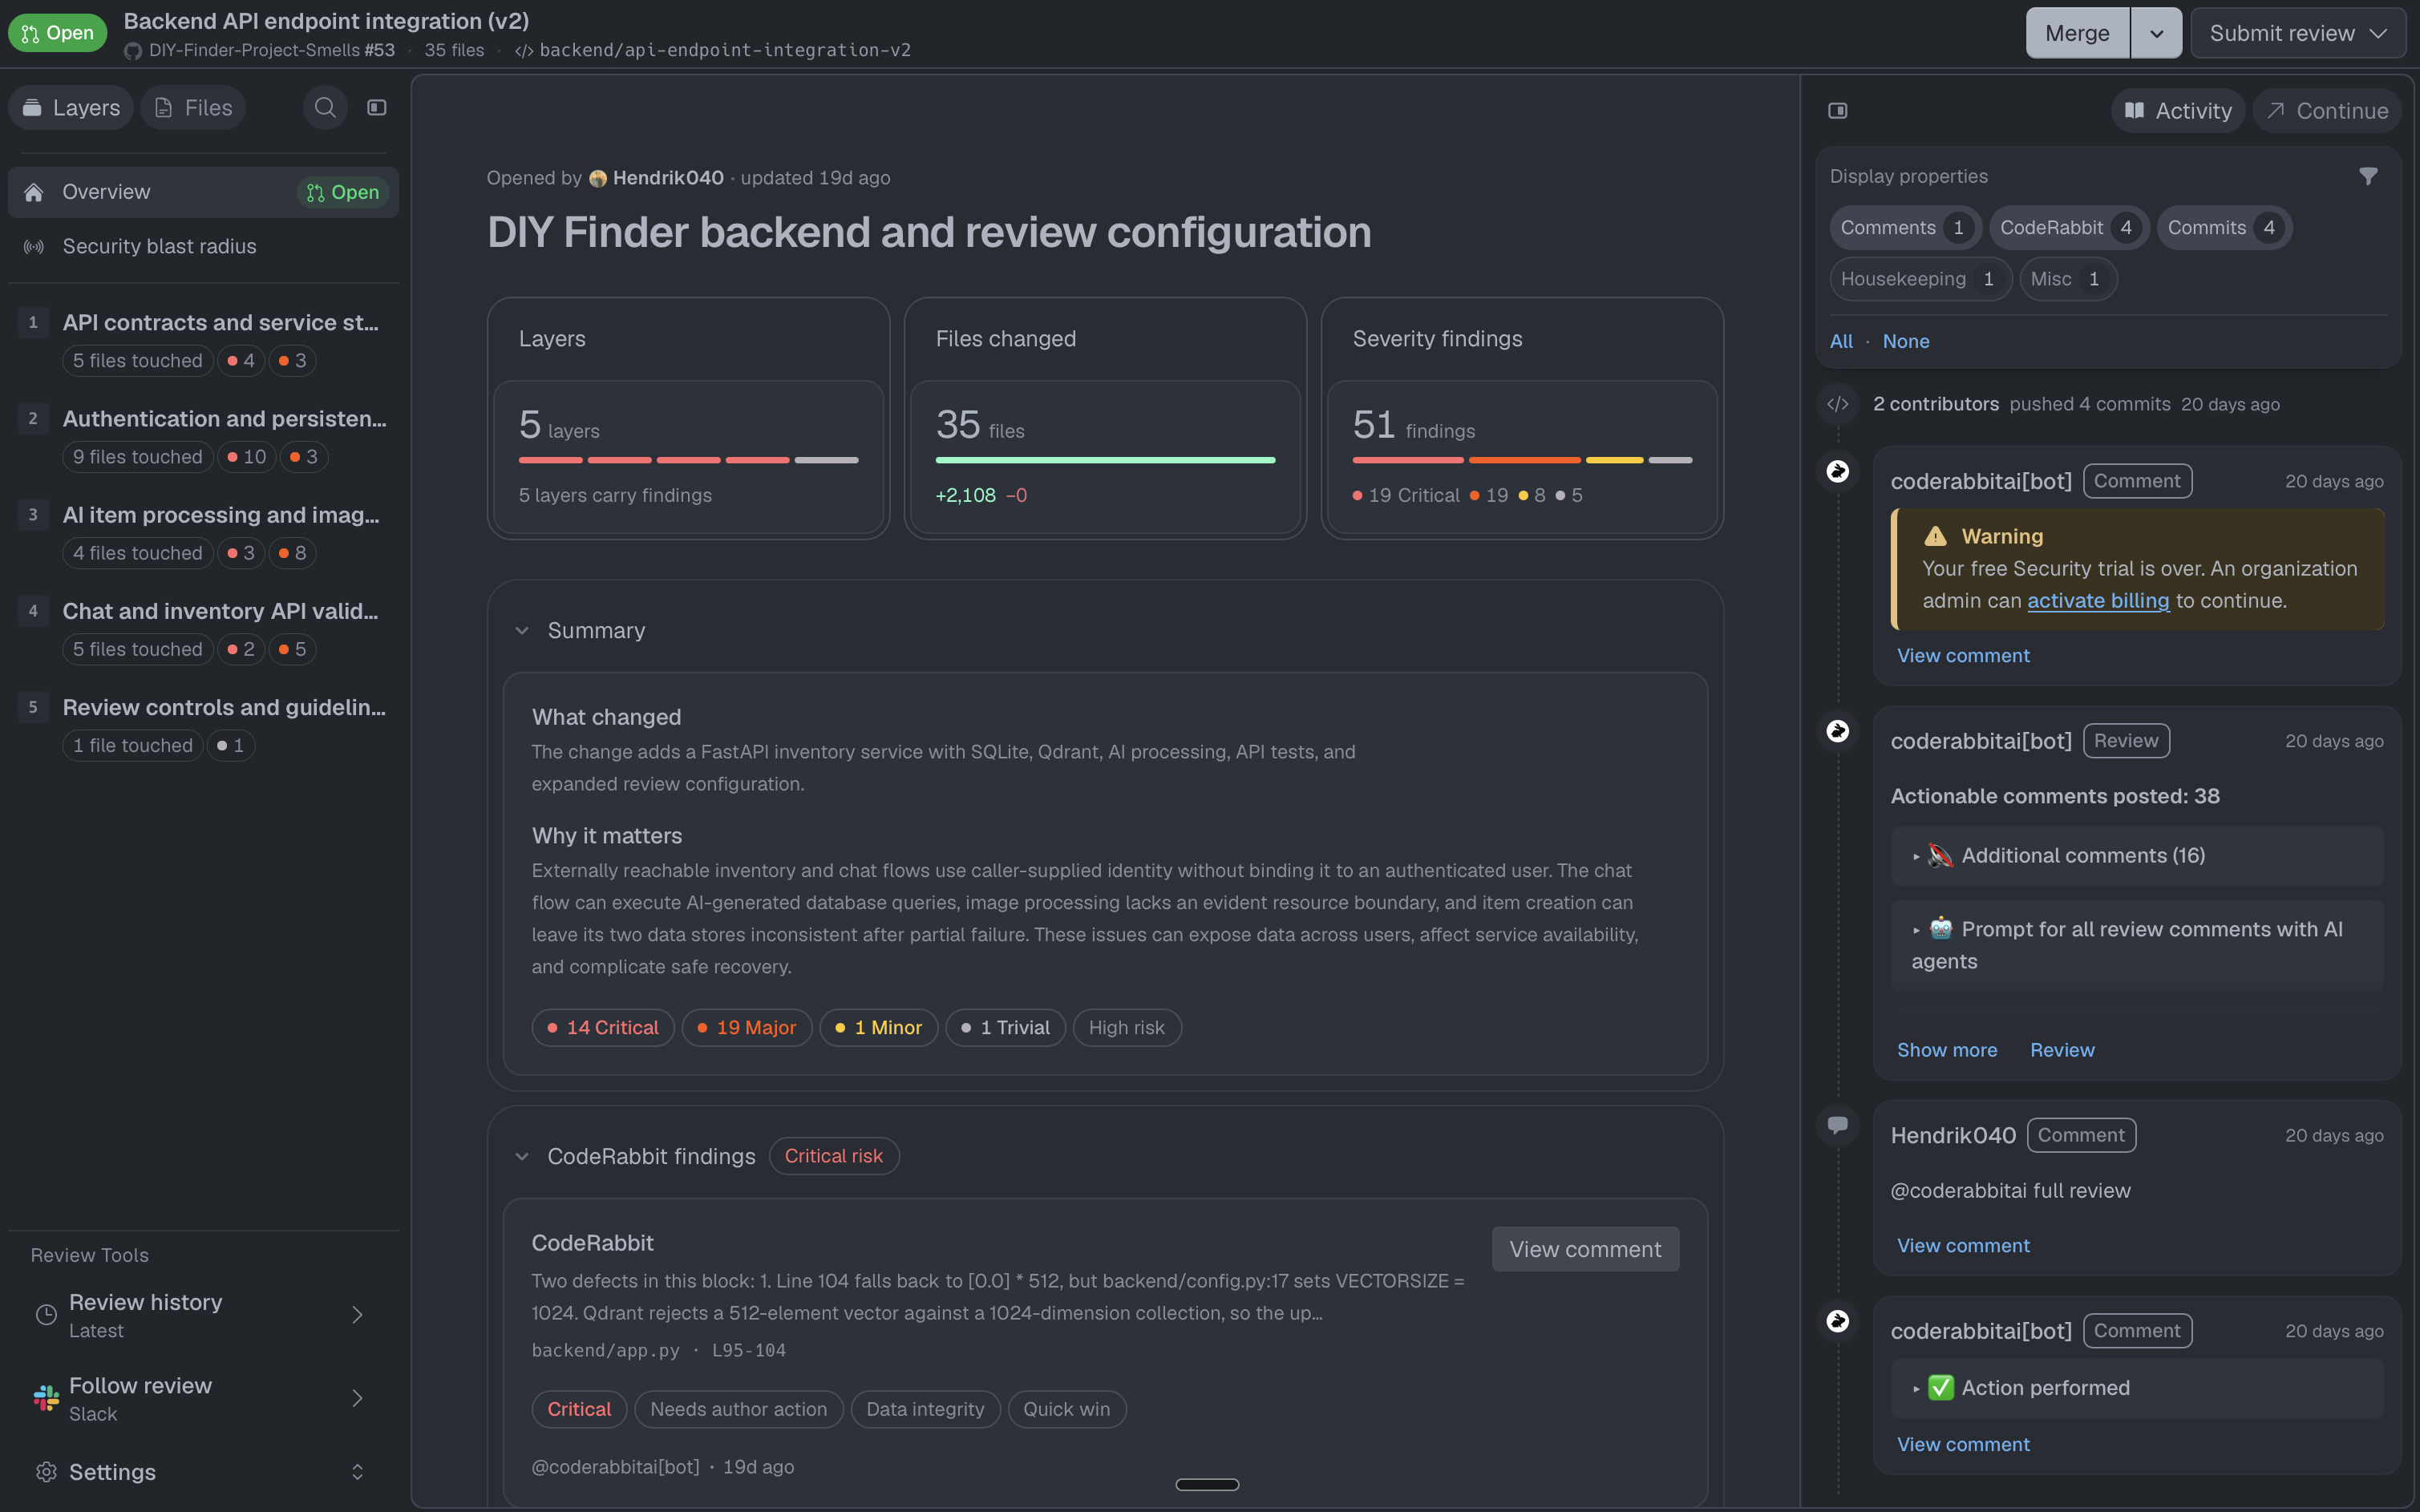Image resolution: width=2420 pixels, height=1512 pixels.
Task: Select All display properties
Action: (1841, 341)
